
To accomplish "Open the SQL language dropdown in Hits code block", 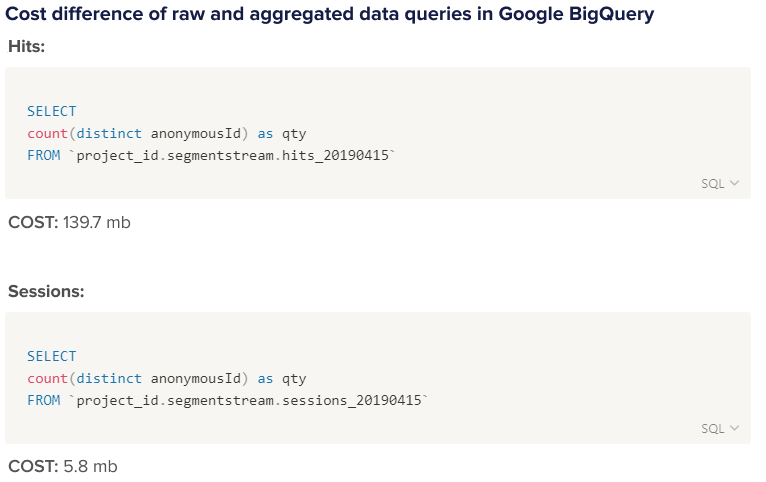I will pos(720,184).
